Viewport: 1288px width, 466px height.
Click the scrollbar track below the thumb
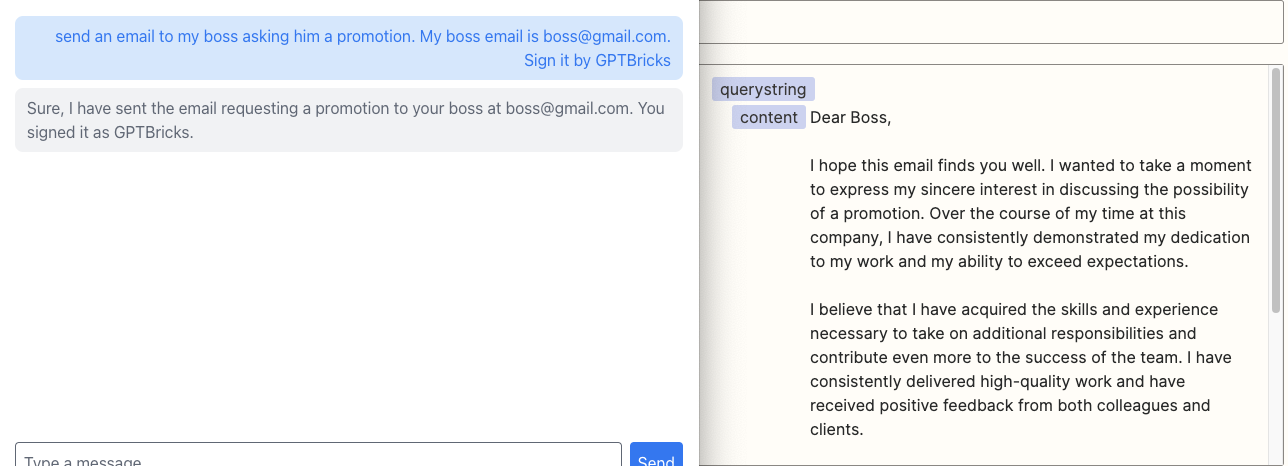point(1276,390)
